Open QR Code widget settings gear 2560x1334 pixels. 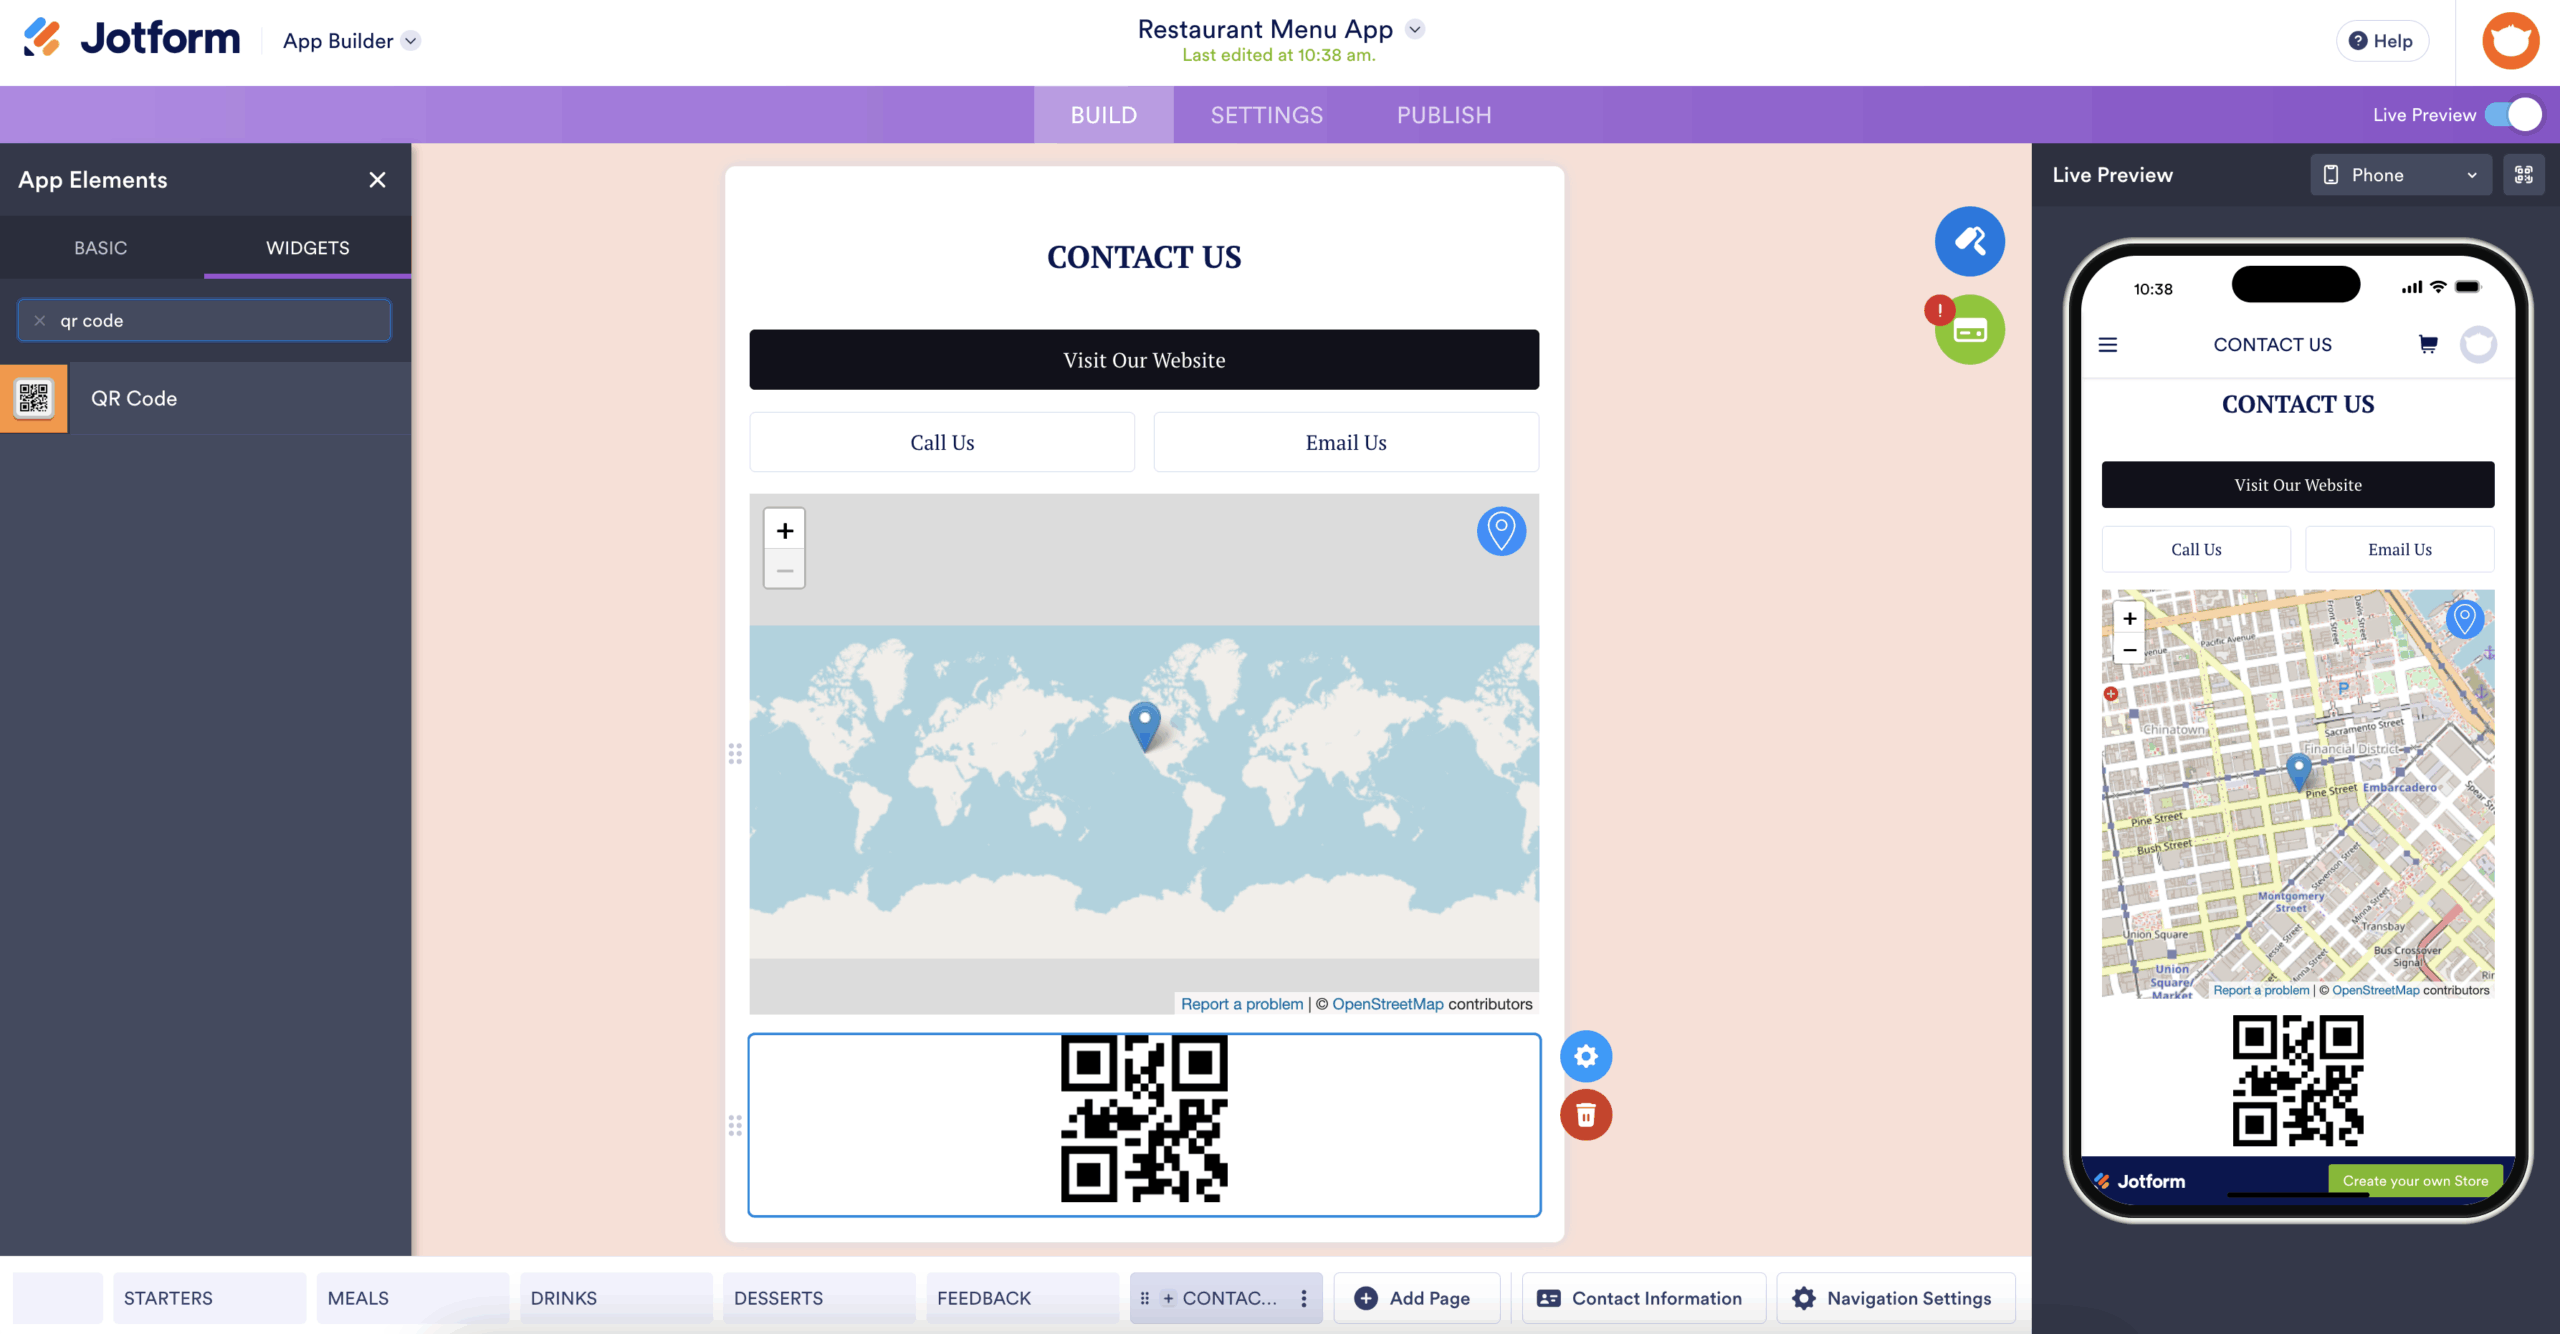pyautogui.click(x=1586, y=1056)
